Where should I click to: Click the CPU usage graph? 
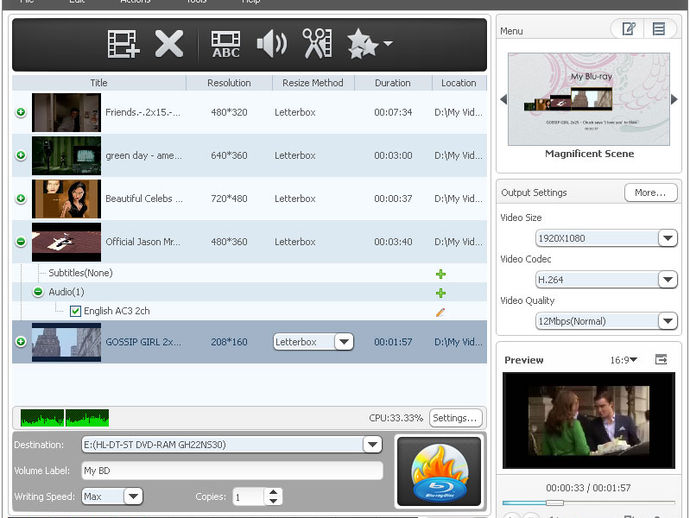point(65,418)
